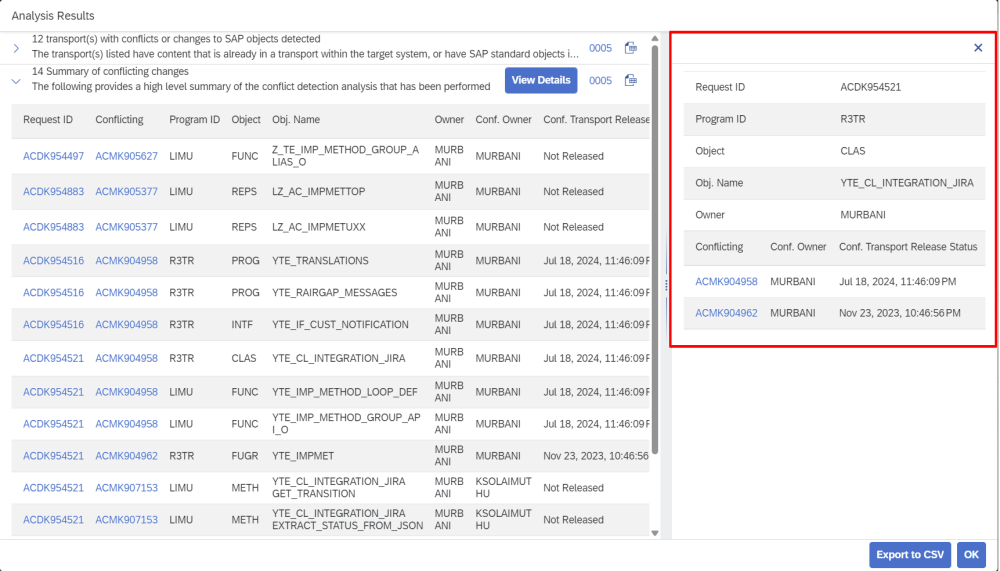The width and height of the screenshot is (1000, 571).
Task: Open ACDK954521 in the EXTRACT_STATUS_FROM_JSON row
Action: (x=54, y=519)
